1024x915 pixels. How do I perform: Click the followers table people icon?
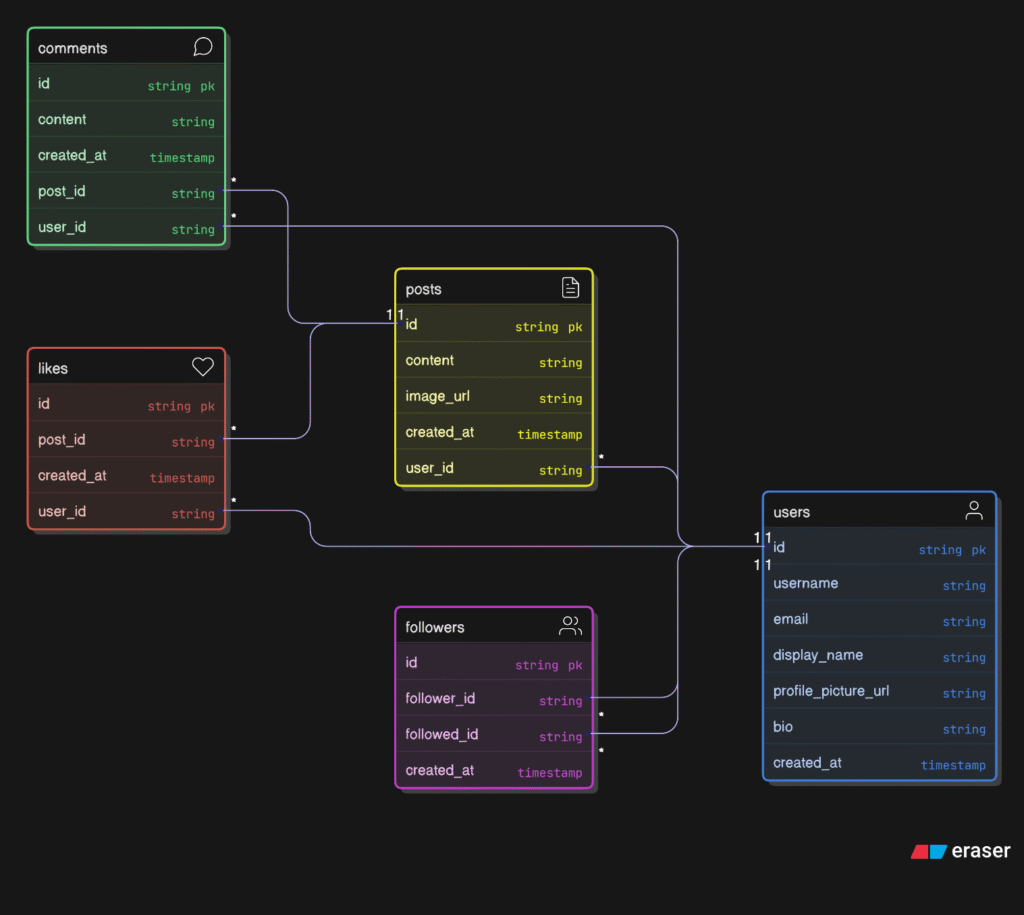point(570,626)
